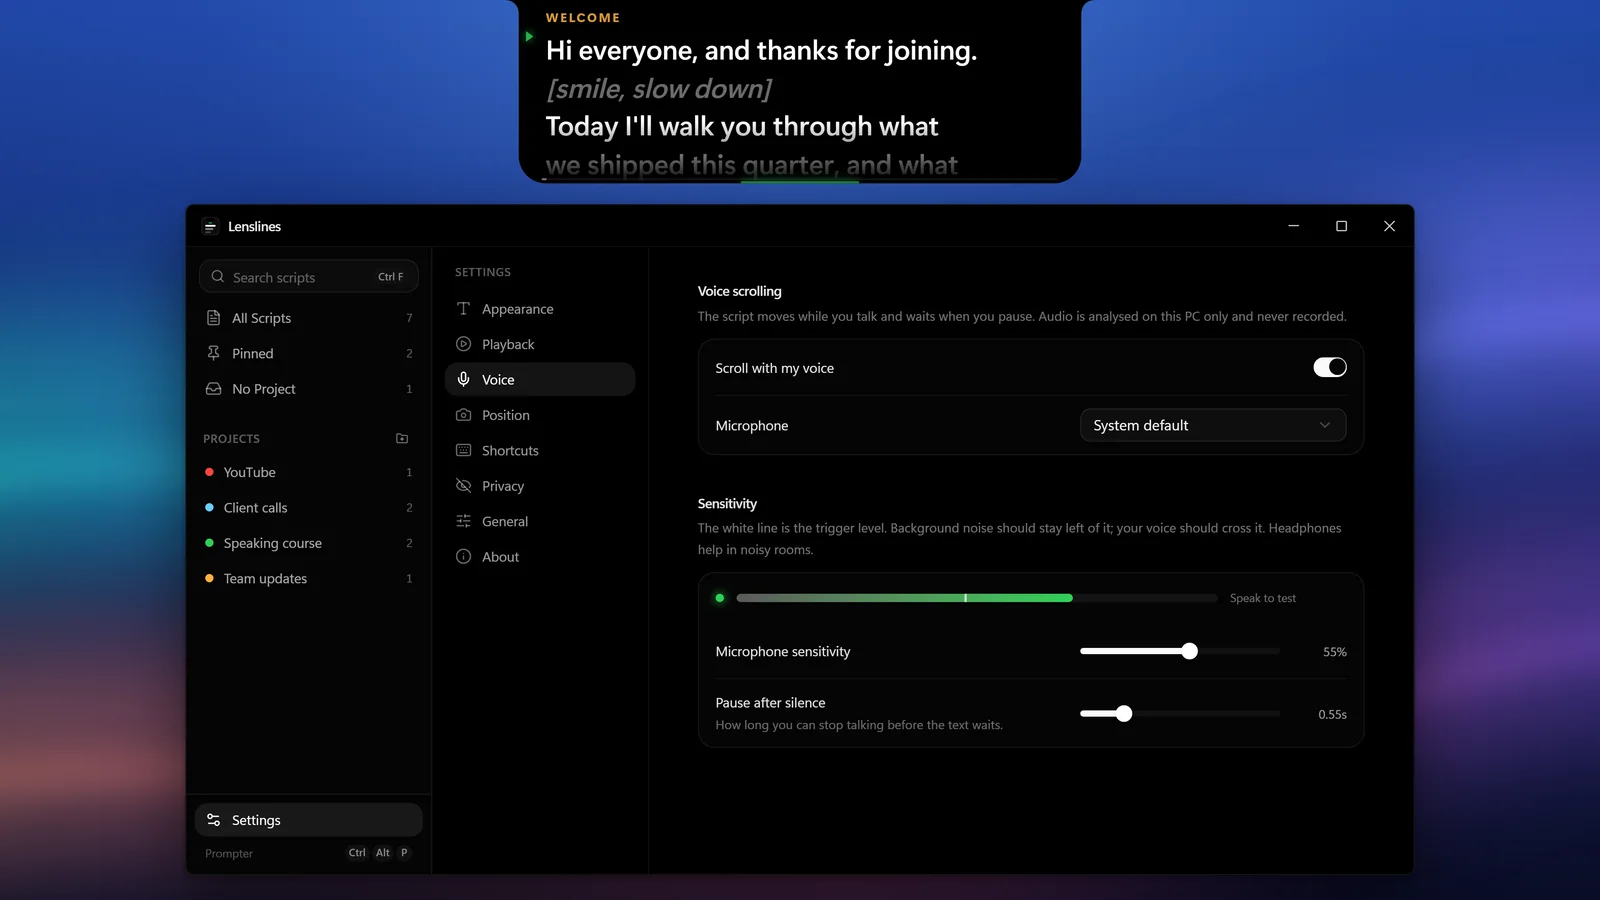Click the "Sensitivity" section heading

coord(727,503)
